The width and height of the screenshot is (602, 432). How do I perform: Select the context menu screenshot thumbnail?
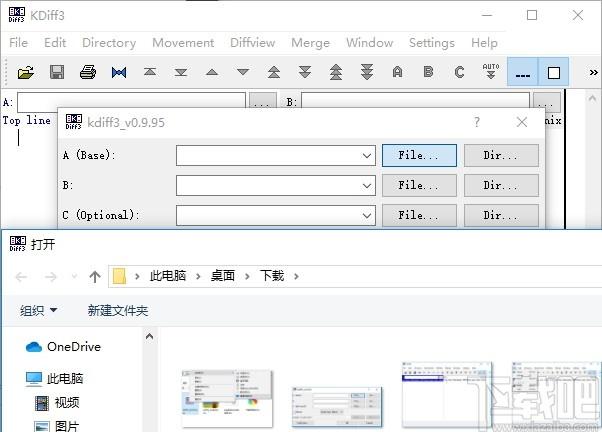(x=227, y=399)
